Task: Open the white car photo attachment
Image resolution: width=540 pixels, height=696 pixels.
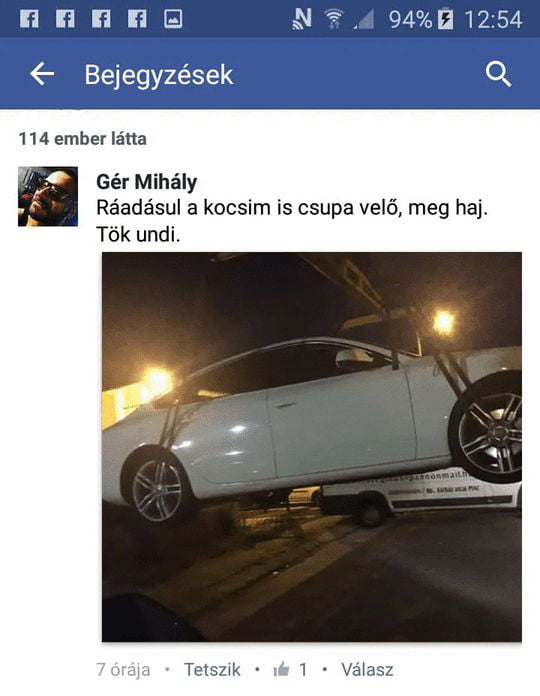Action: [x=312, y=447]
